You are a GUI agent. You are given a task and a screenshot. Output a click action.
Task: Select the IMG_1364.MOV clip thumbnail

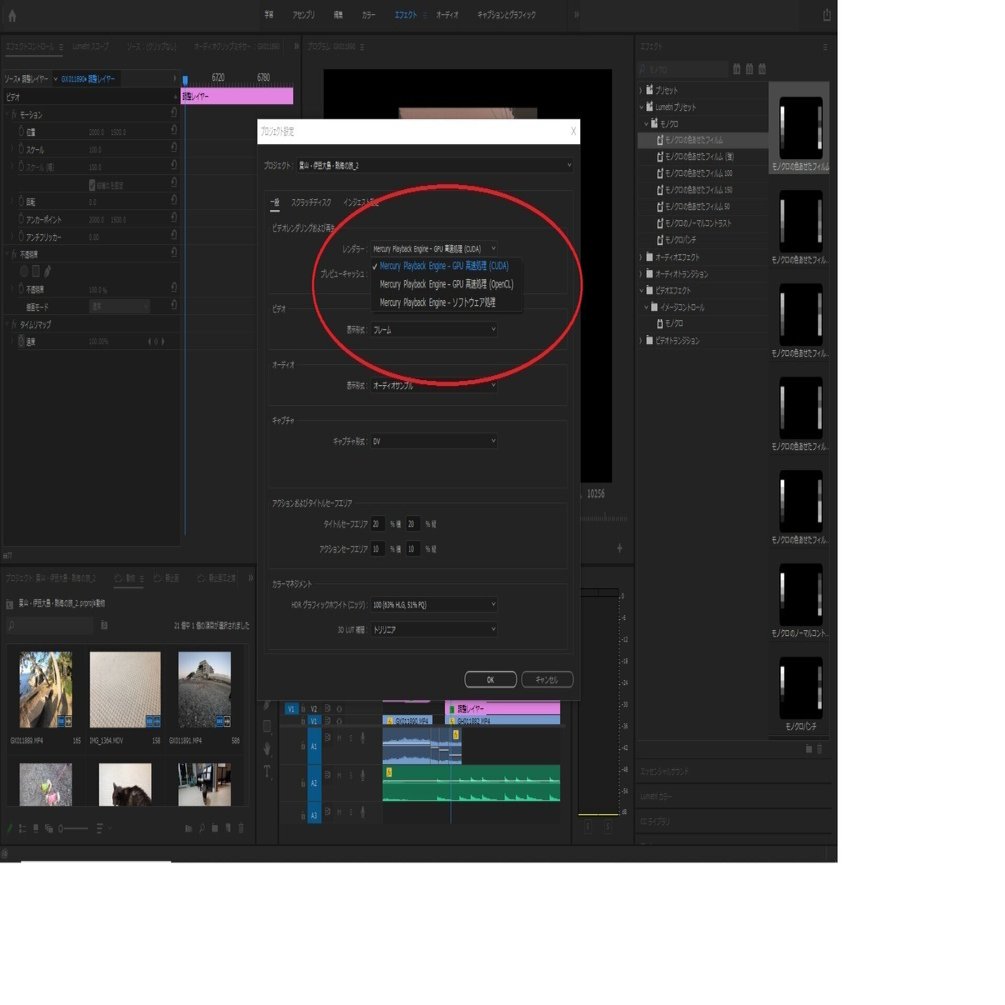point(124,688)
